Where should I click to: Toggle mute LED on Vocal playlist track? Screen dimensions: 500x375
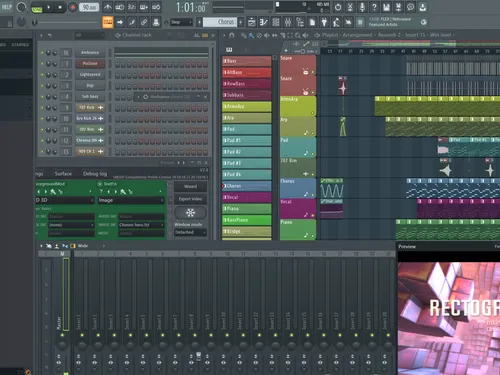[x=313, y=216]
